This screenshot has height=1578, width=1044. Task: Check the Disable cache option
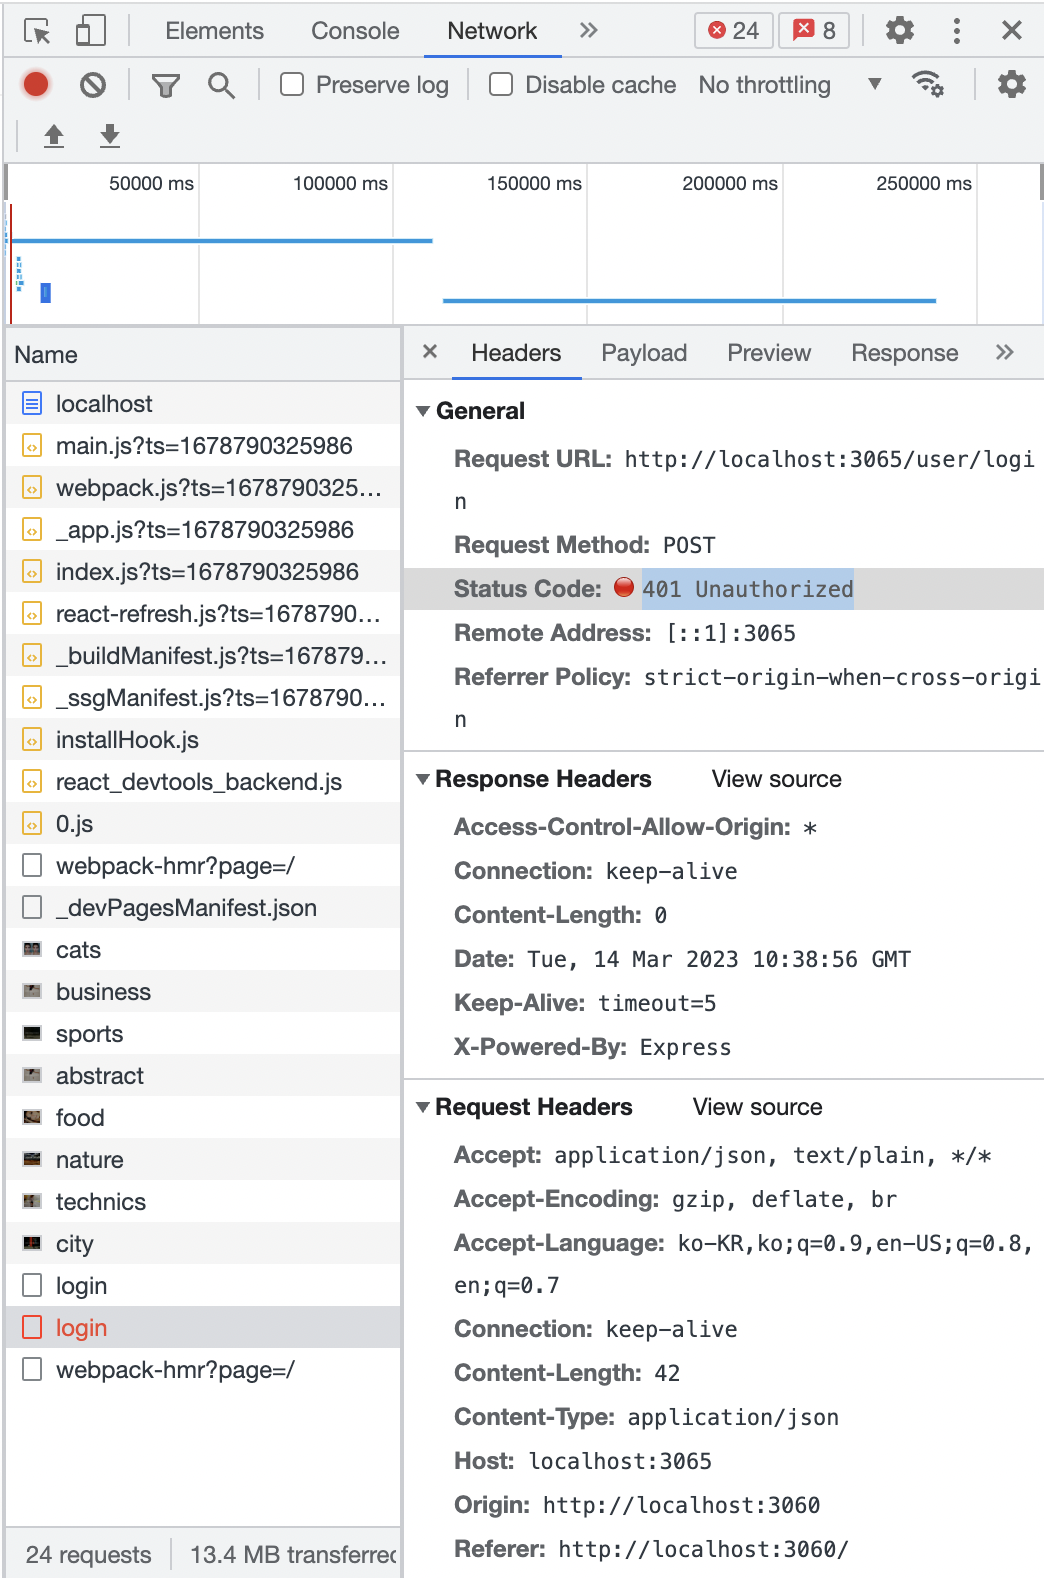pyautogui.click(x=501, y=85)
